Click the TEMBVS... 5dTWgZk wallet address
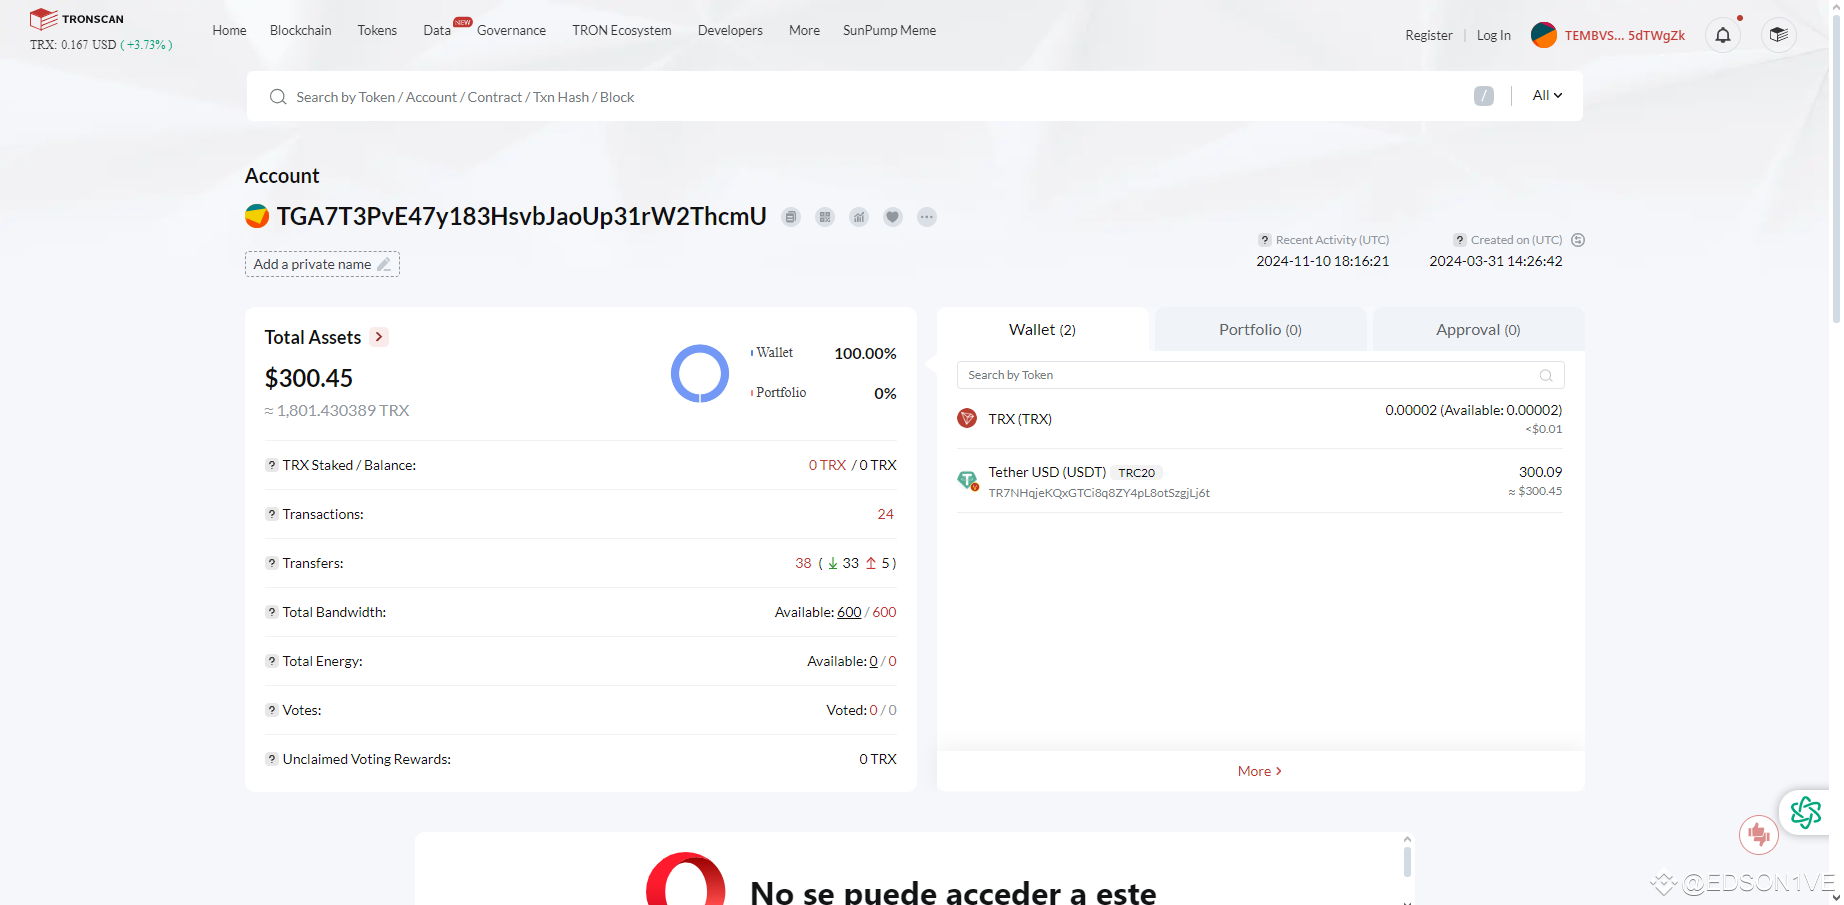Image resolution: width=1844 pixels, height=905 pixels. [x=1625, y=35]
